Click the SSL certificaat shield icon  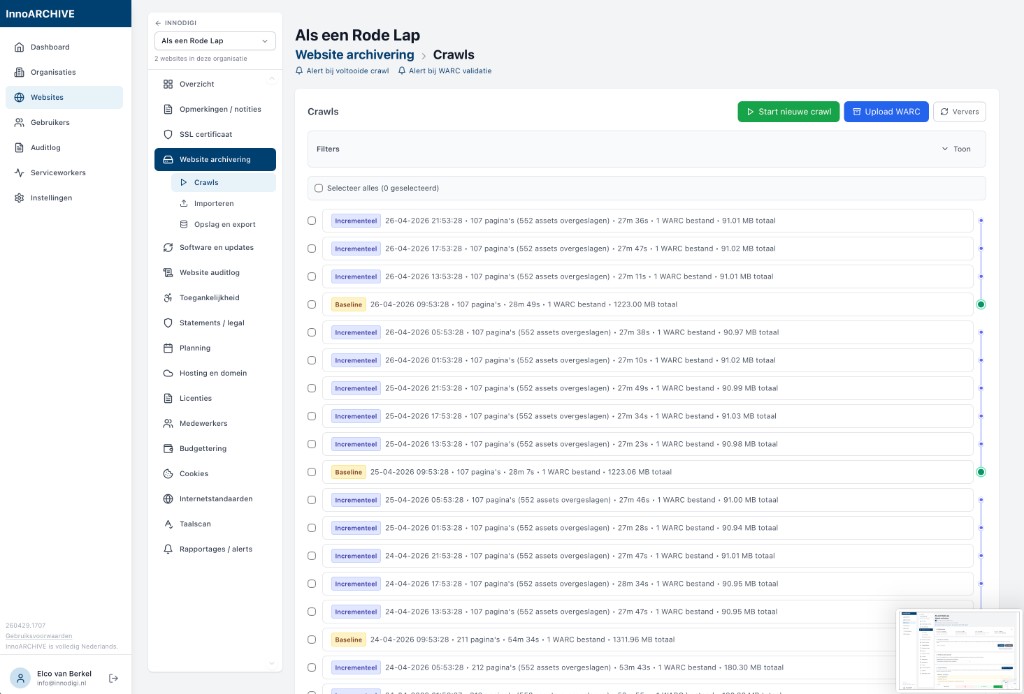point(168,134)
